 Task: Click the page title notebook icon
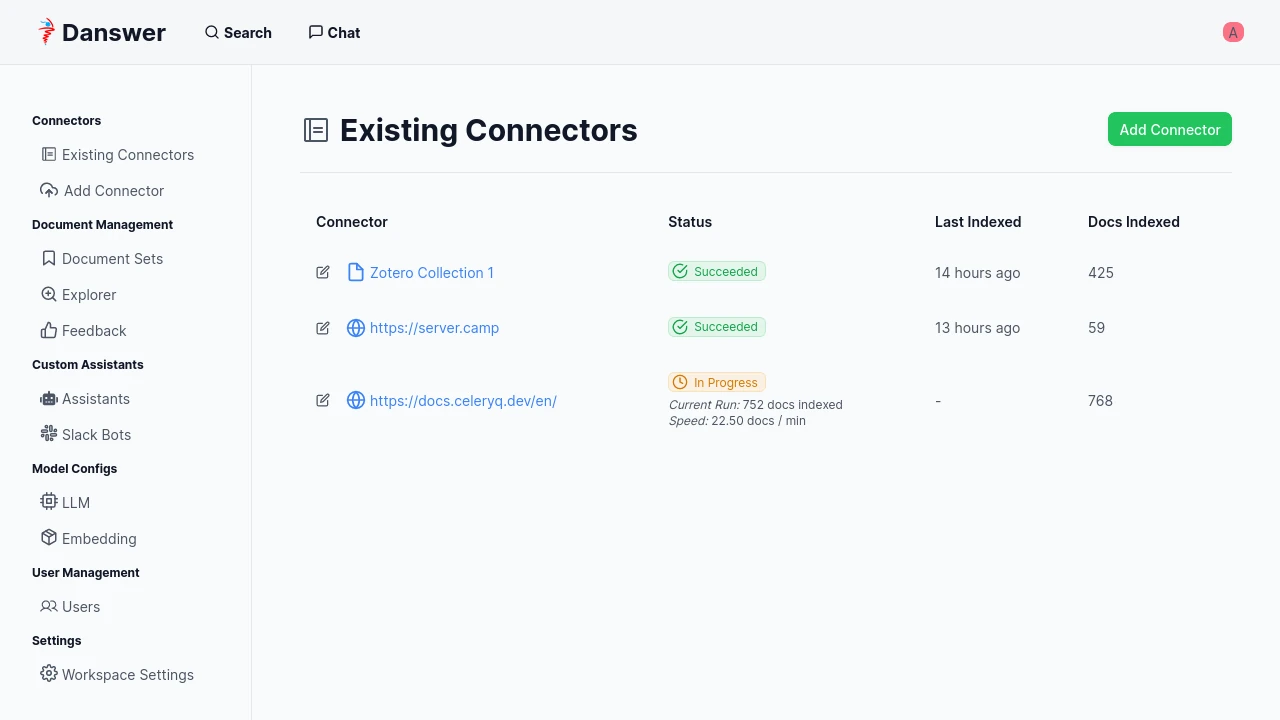coord(316,130)
